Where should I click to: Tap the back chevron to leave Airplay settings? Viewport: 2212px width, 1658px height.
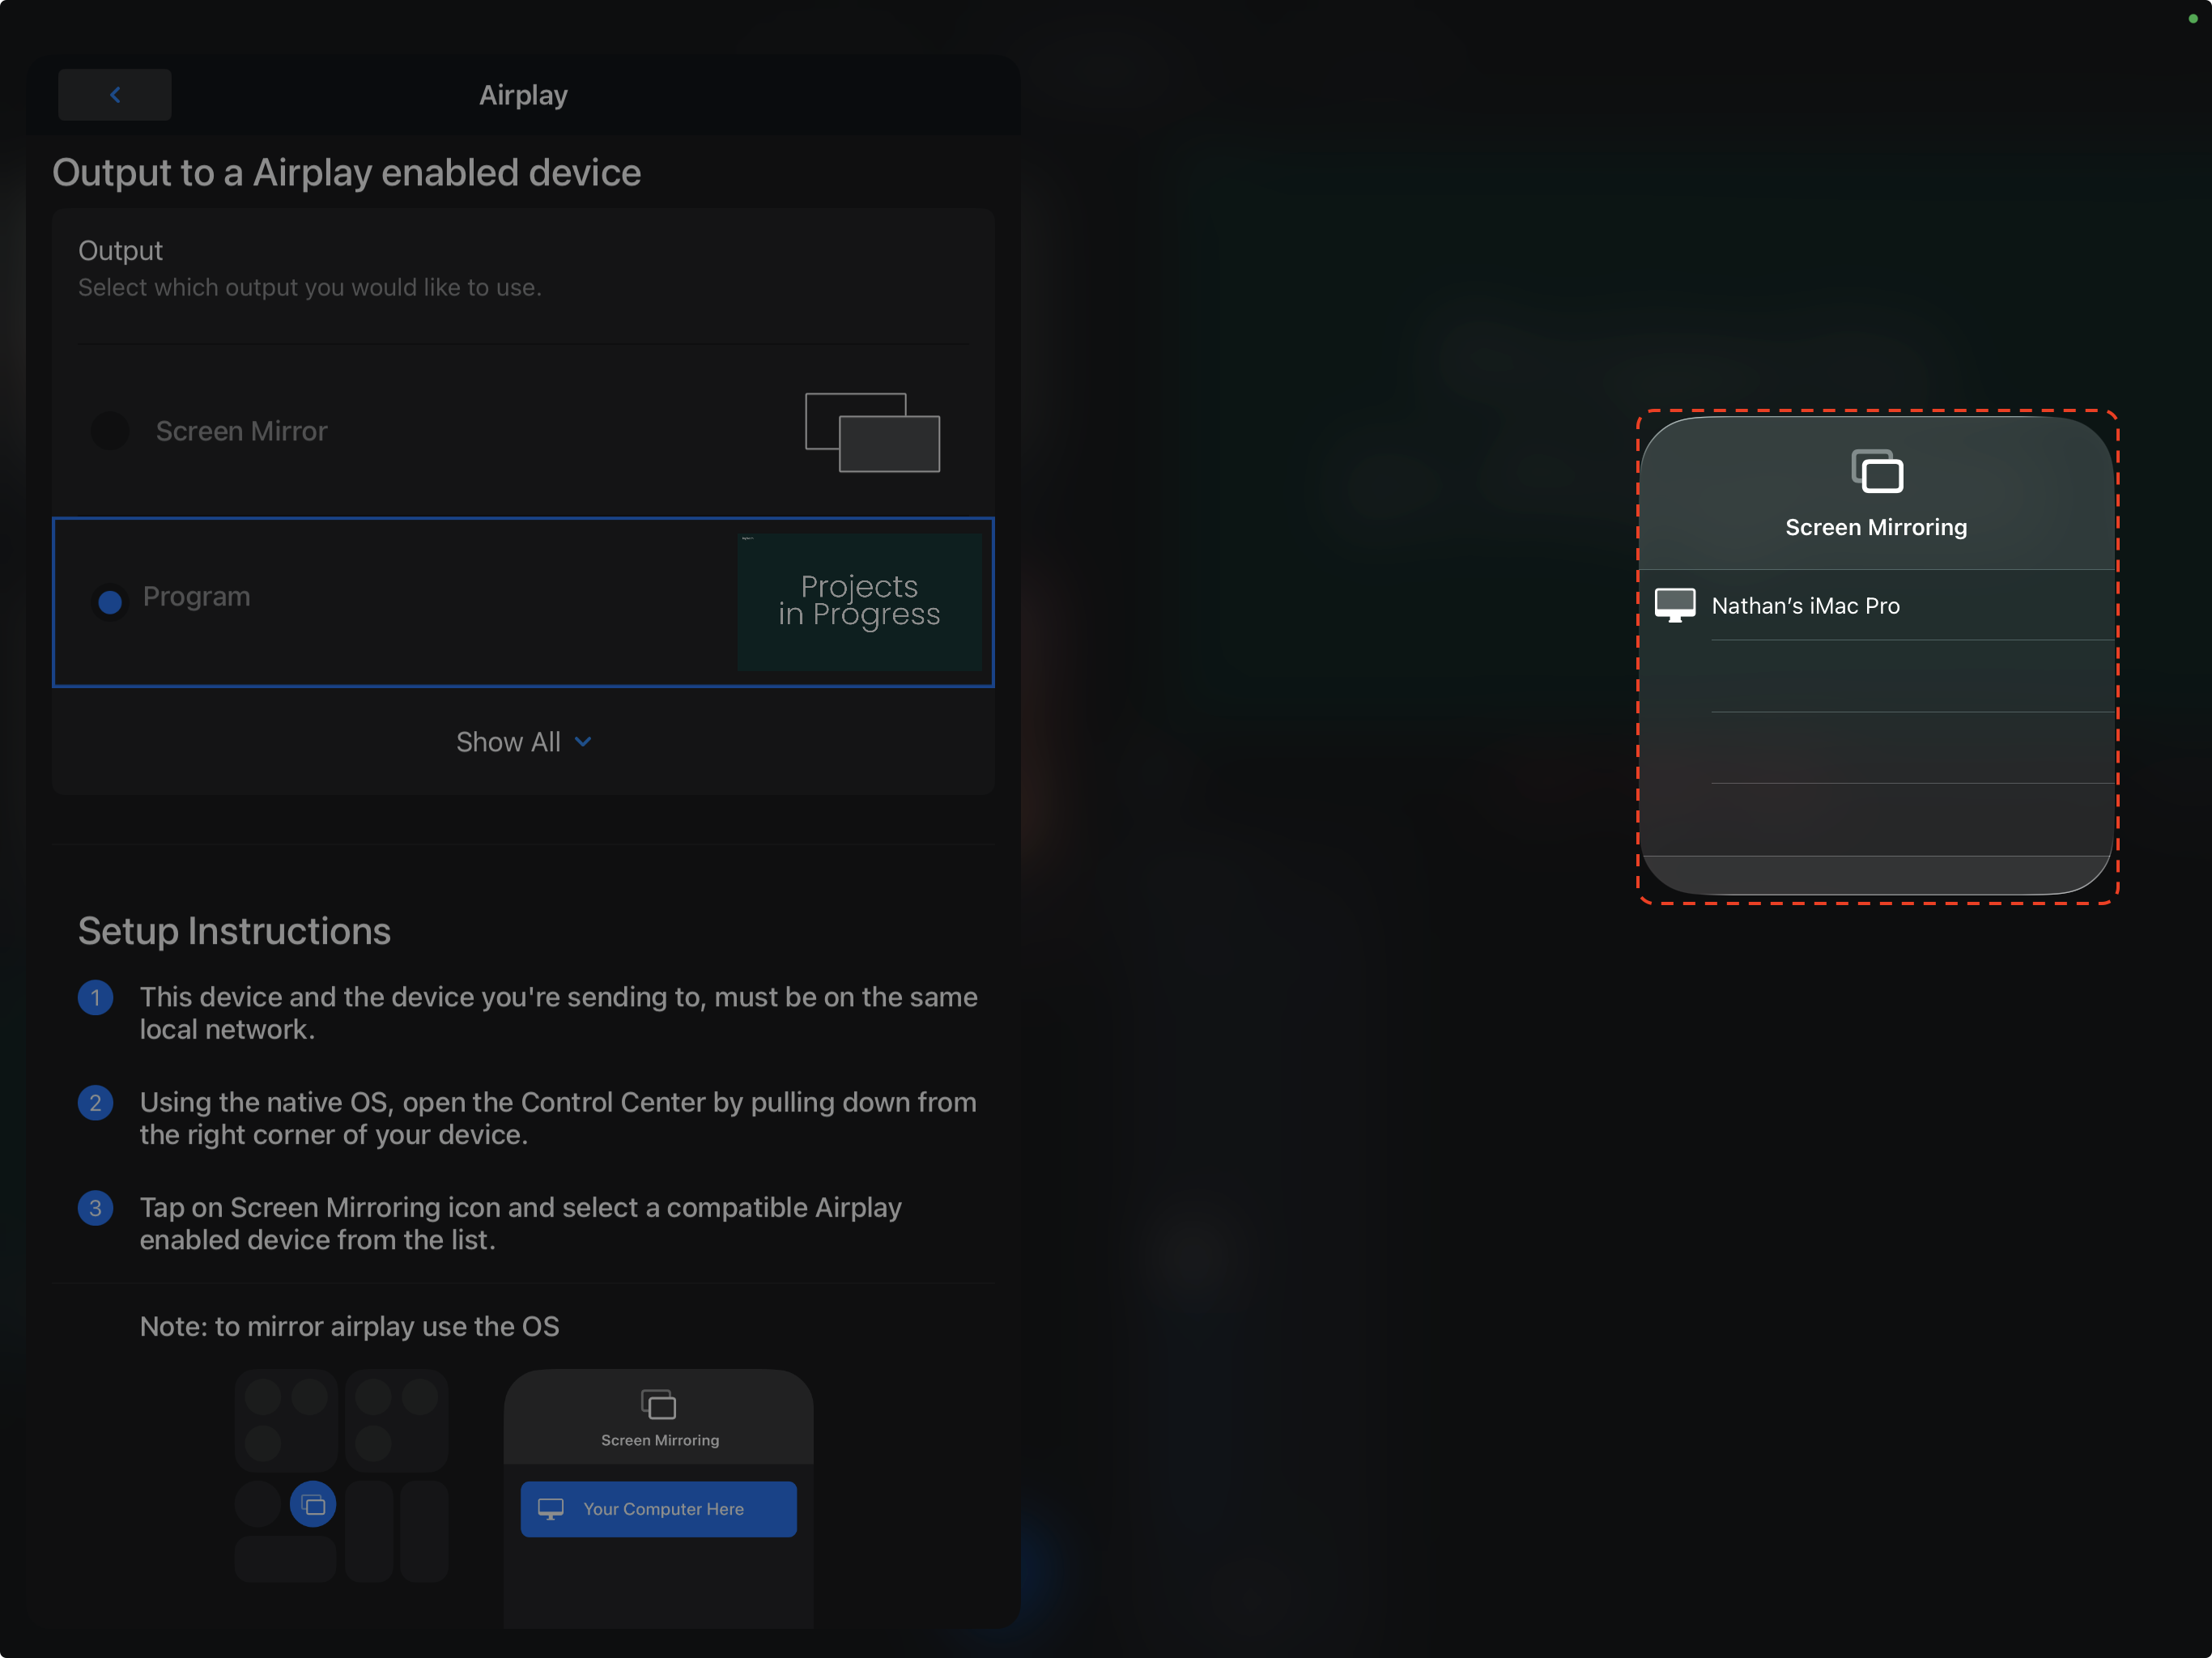tap(114, 94)
